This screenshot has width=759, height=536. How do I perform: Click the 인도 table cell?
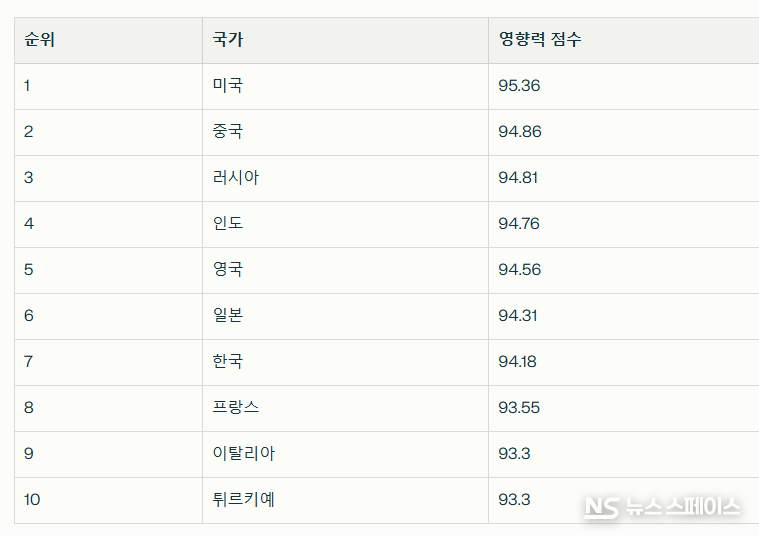click(228, 224)
